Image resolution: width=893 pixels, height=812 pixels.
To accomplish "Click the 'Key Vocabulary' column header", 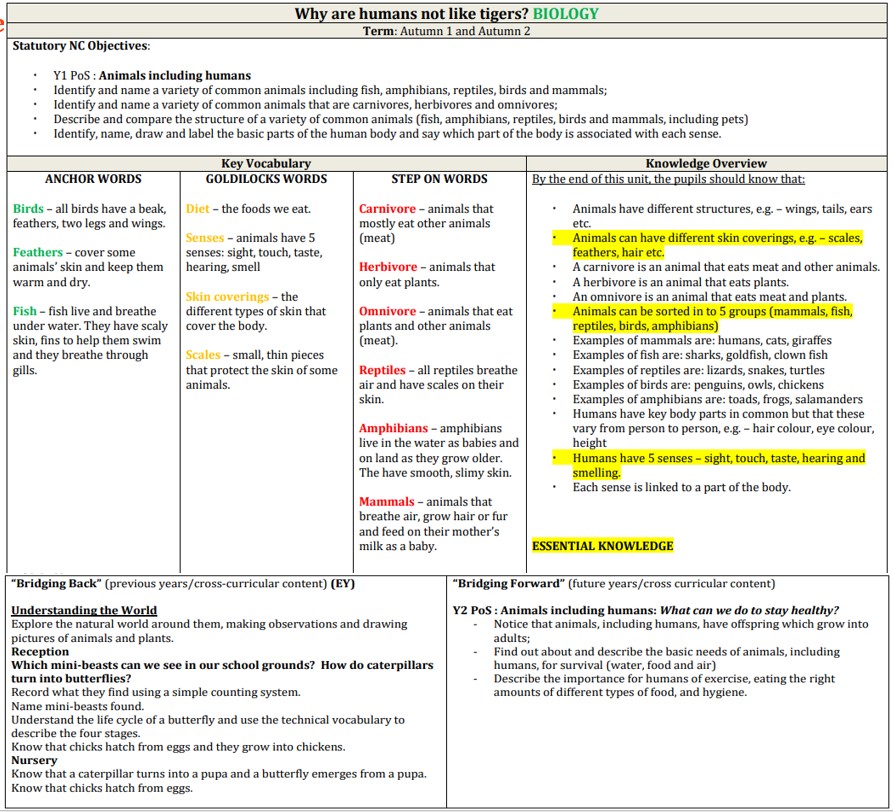I will (x=265, y=163).
